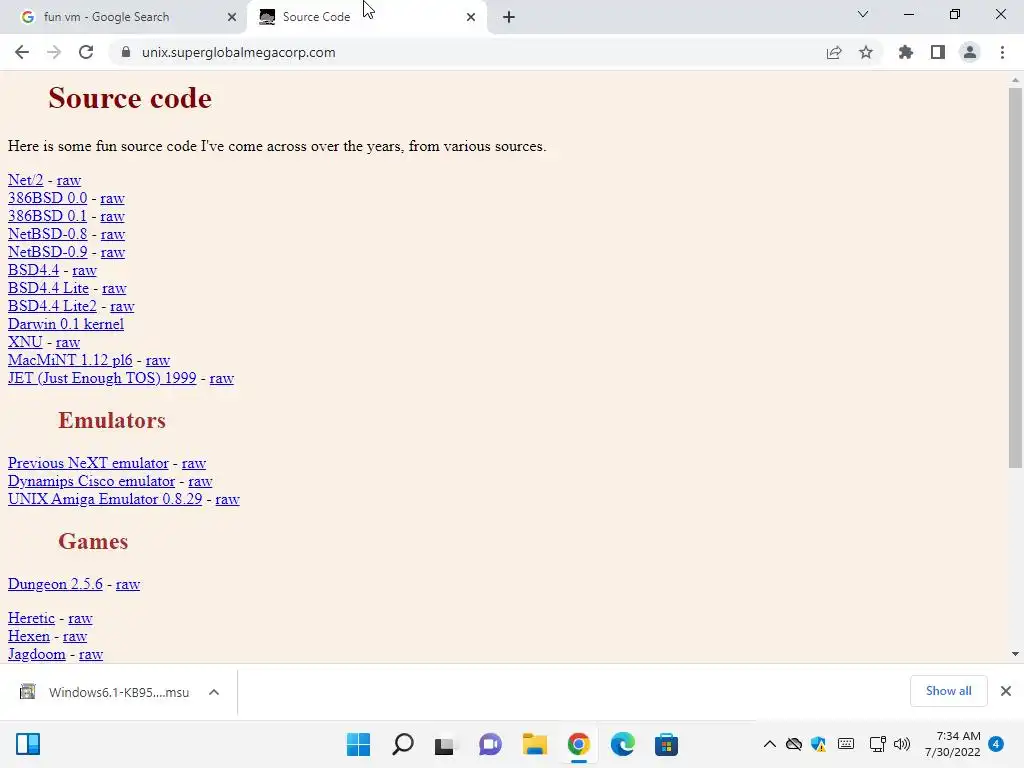Open MacMiNT 1.12 pl6 link
Screen dimensions: 1024x768
tap(70, 360)
